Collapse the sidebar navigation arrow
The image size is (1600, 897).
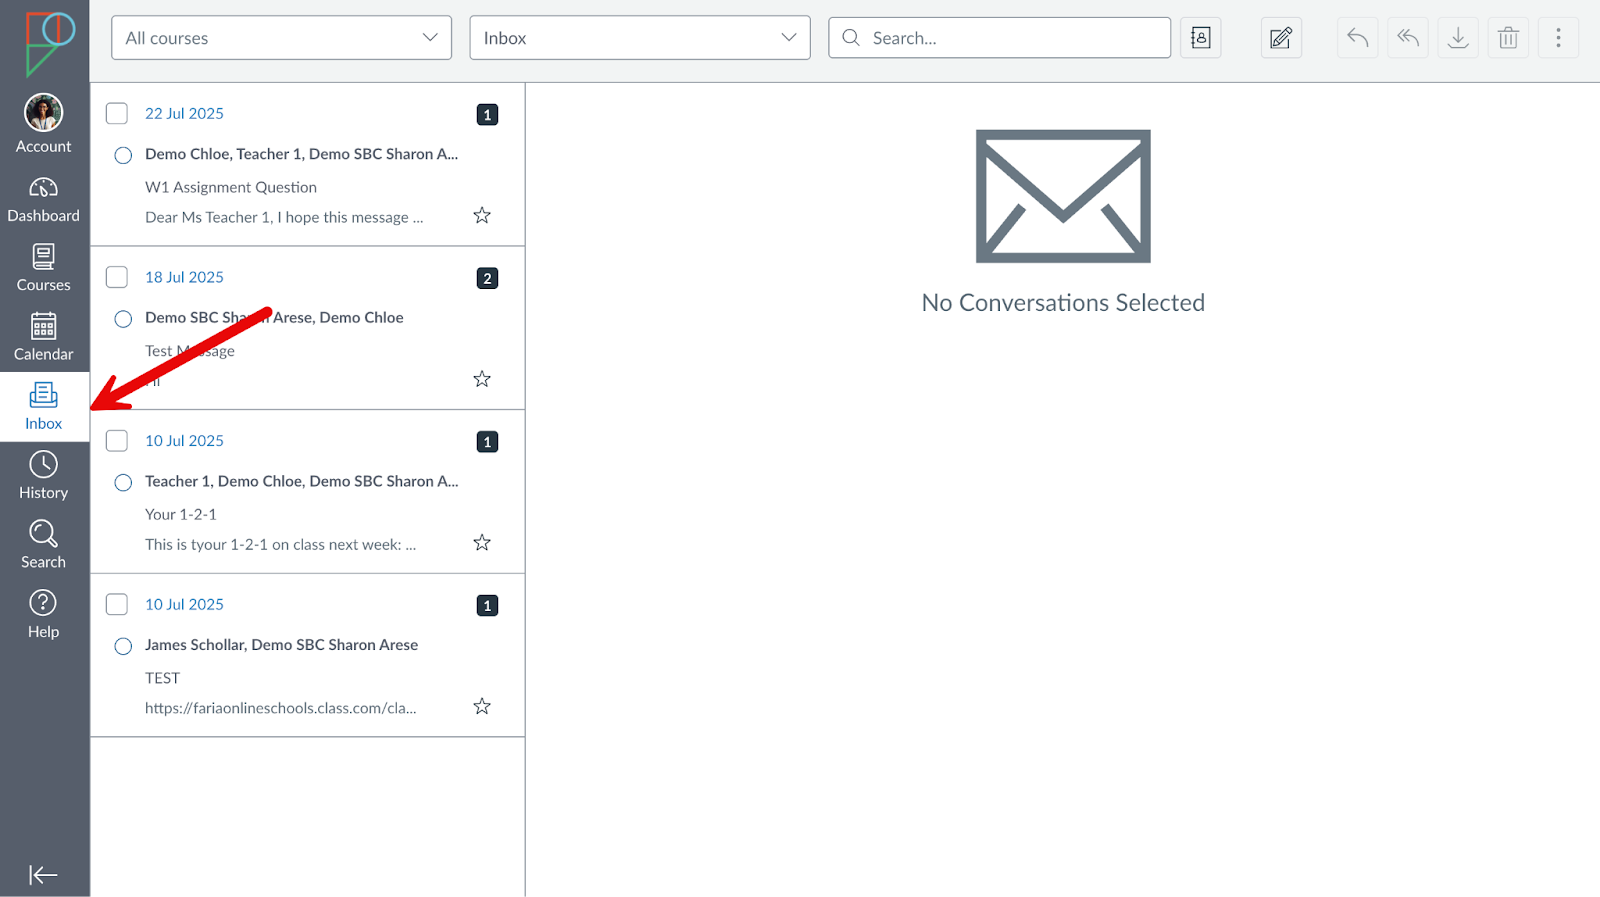point(43,875)
